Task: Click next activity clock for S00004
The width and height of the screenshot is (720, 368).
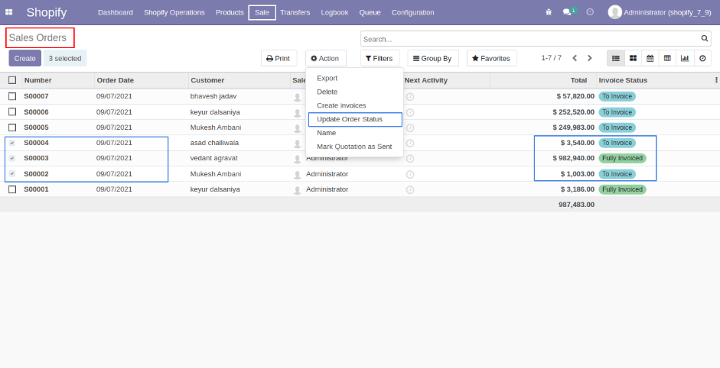Action: tap(410, 143)
